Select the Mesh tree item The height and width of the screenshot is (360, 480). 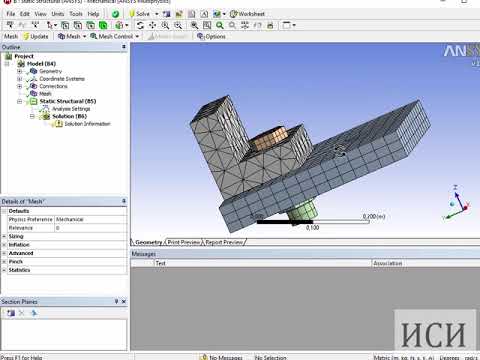click(45, 94)
